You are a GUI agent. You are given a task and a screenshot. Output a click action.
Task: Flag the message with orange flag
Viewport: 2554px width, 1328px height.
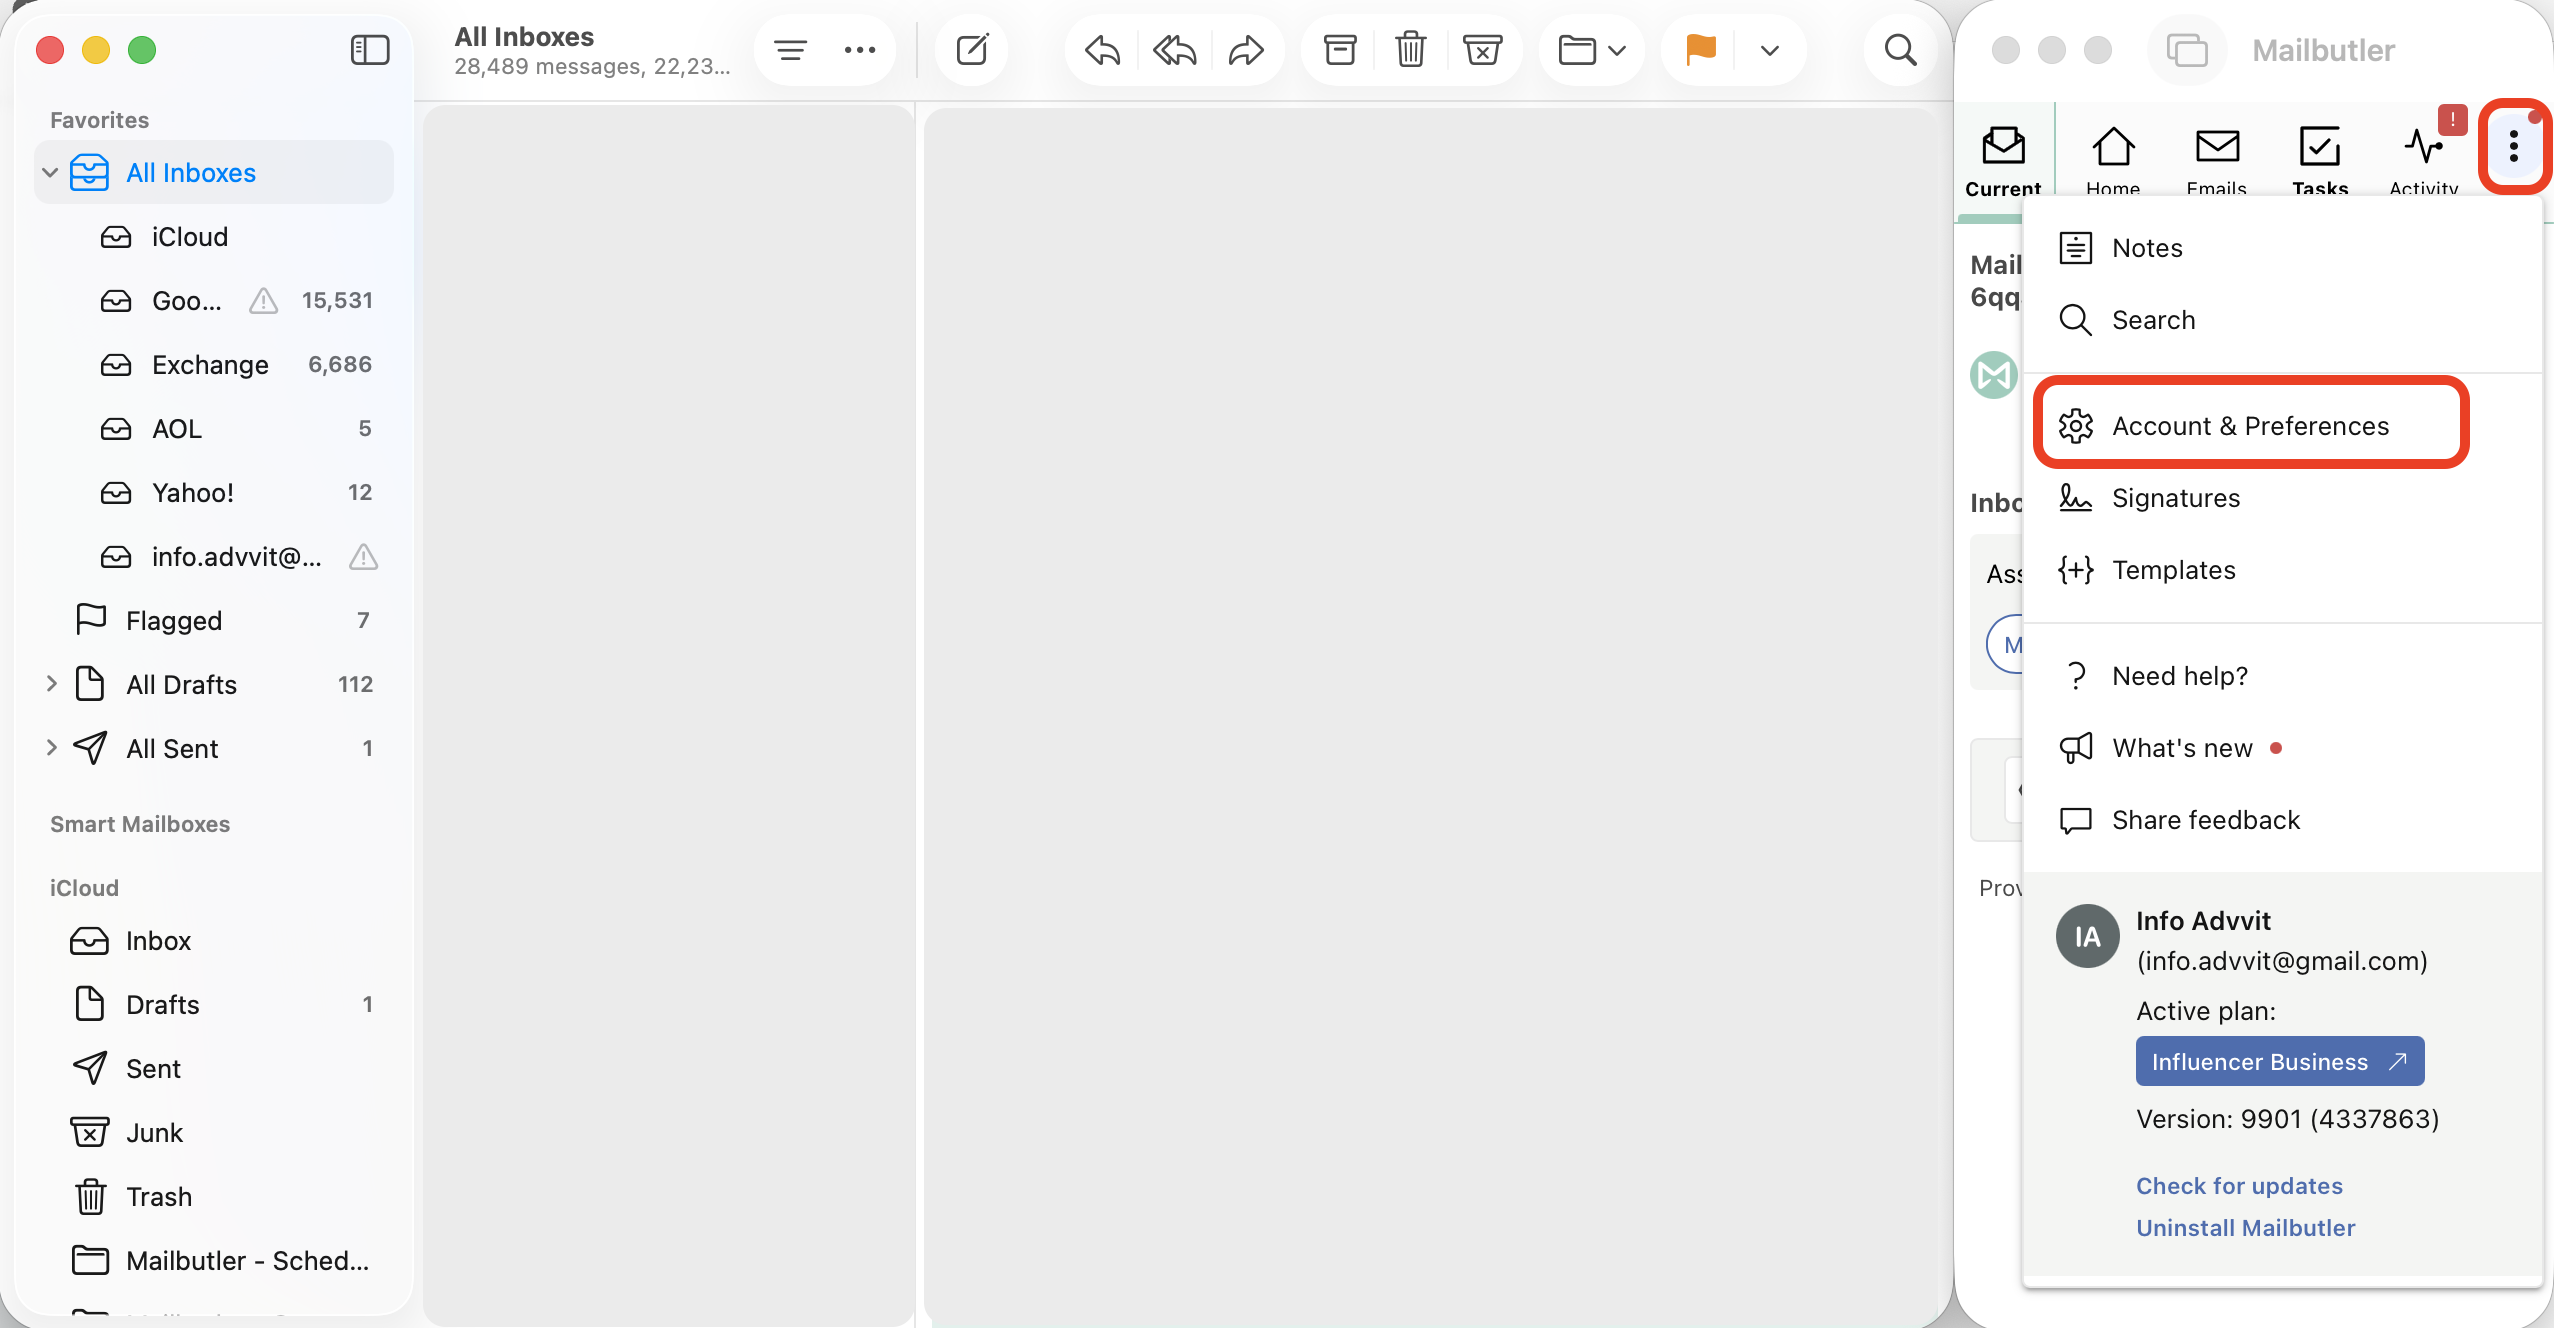(1700, 50)
